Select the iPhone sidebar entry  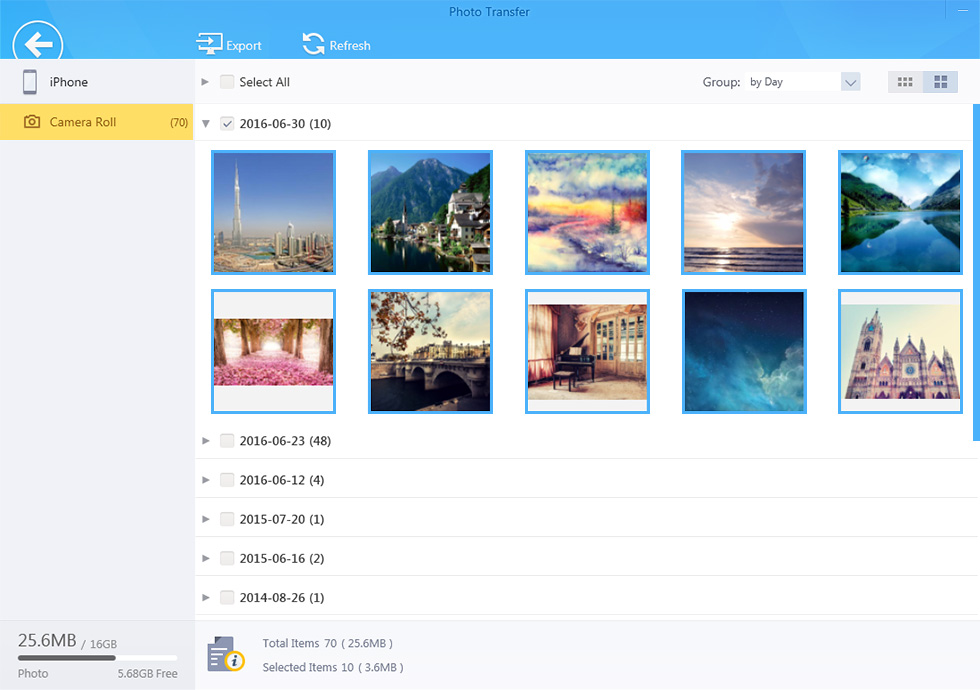(97, 82)
